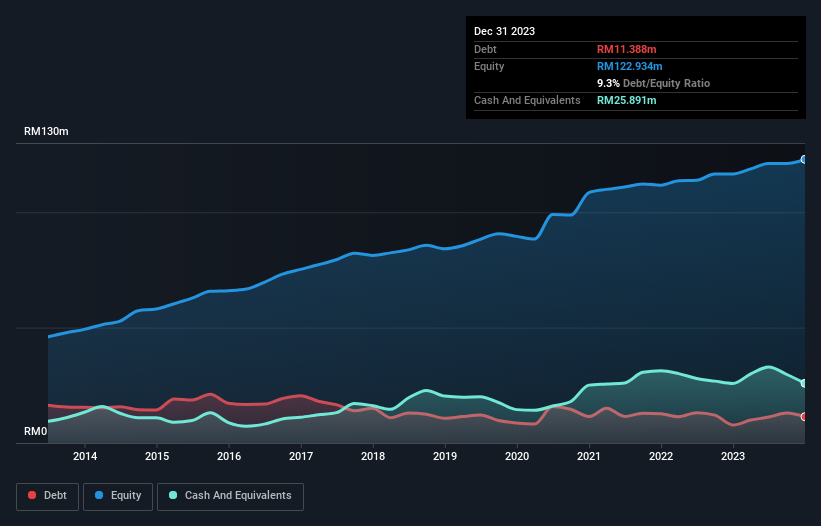Image resolution: width=821 pixels, height=526 pixels.
Task: Select the 2014 x-axis year label
Action: (x=85, y=456)
